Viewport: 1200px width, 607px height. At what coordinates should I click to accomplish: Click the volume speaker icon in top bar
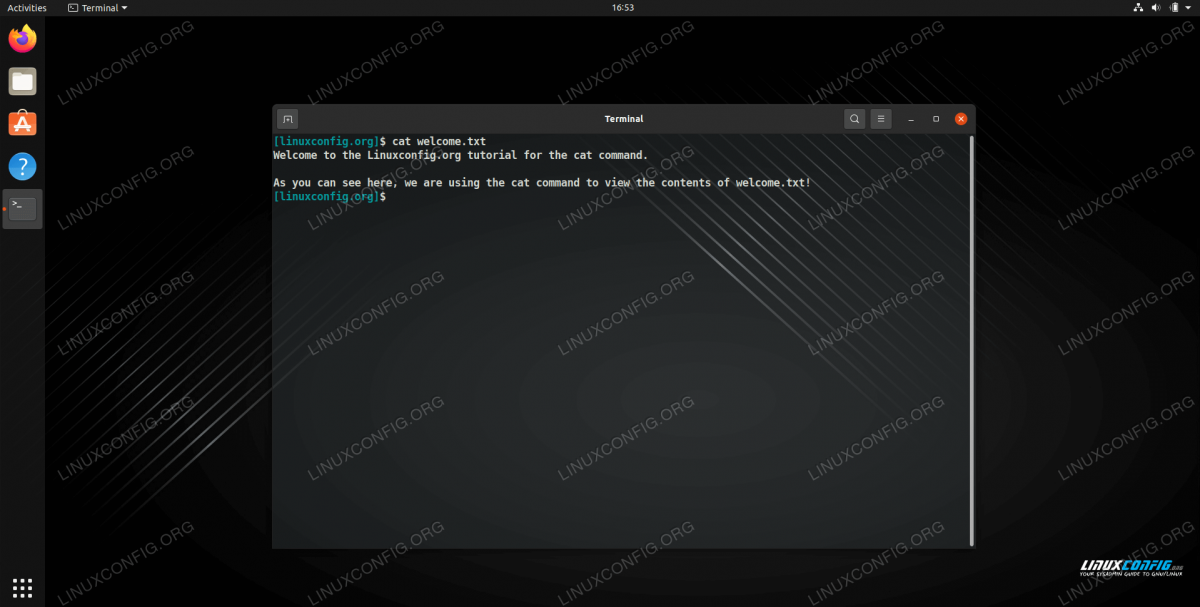1155,8
